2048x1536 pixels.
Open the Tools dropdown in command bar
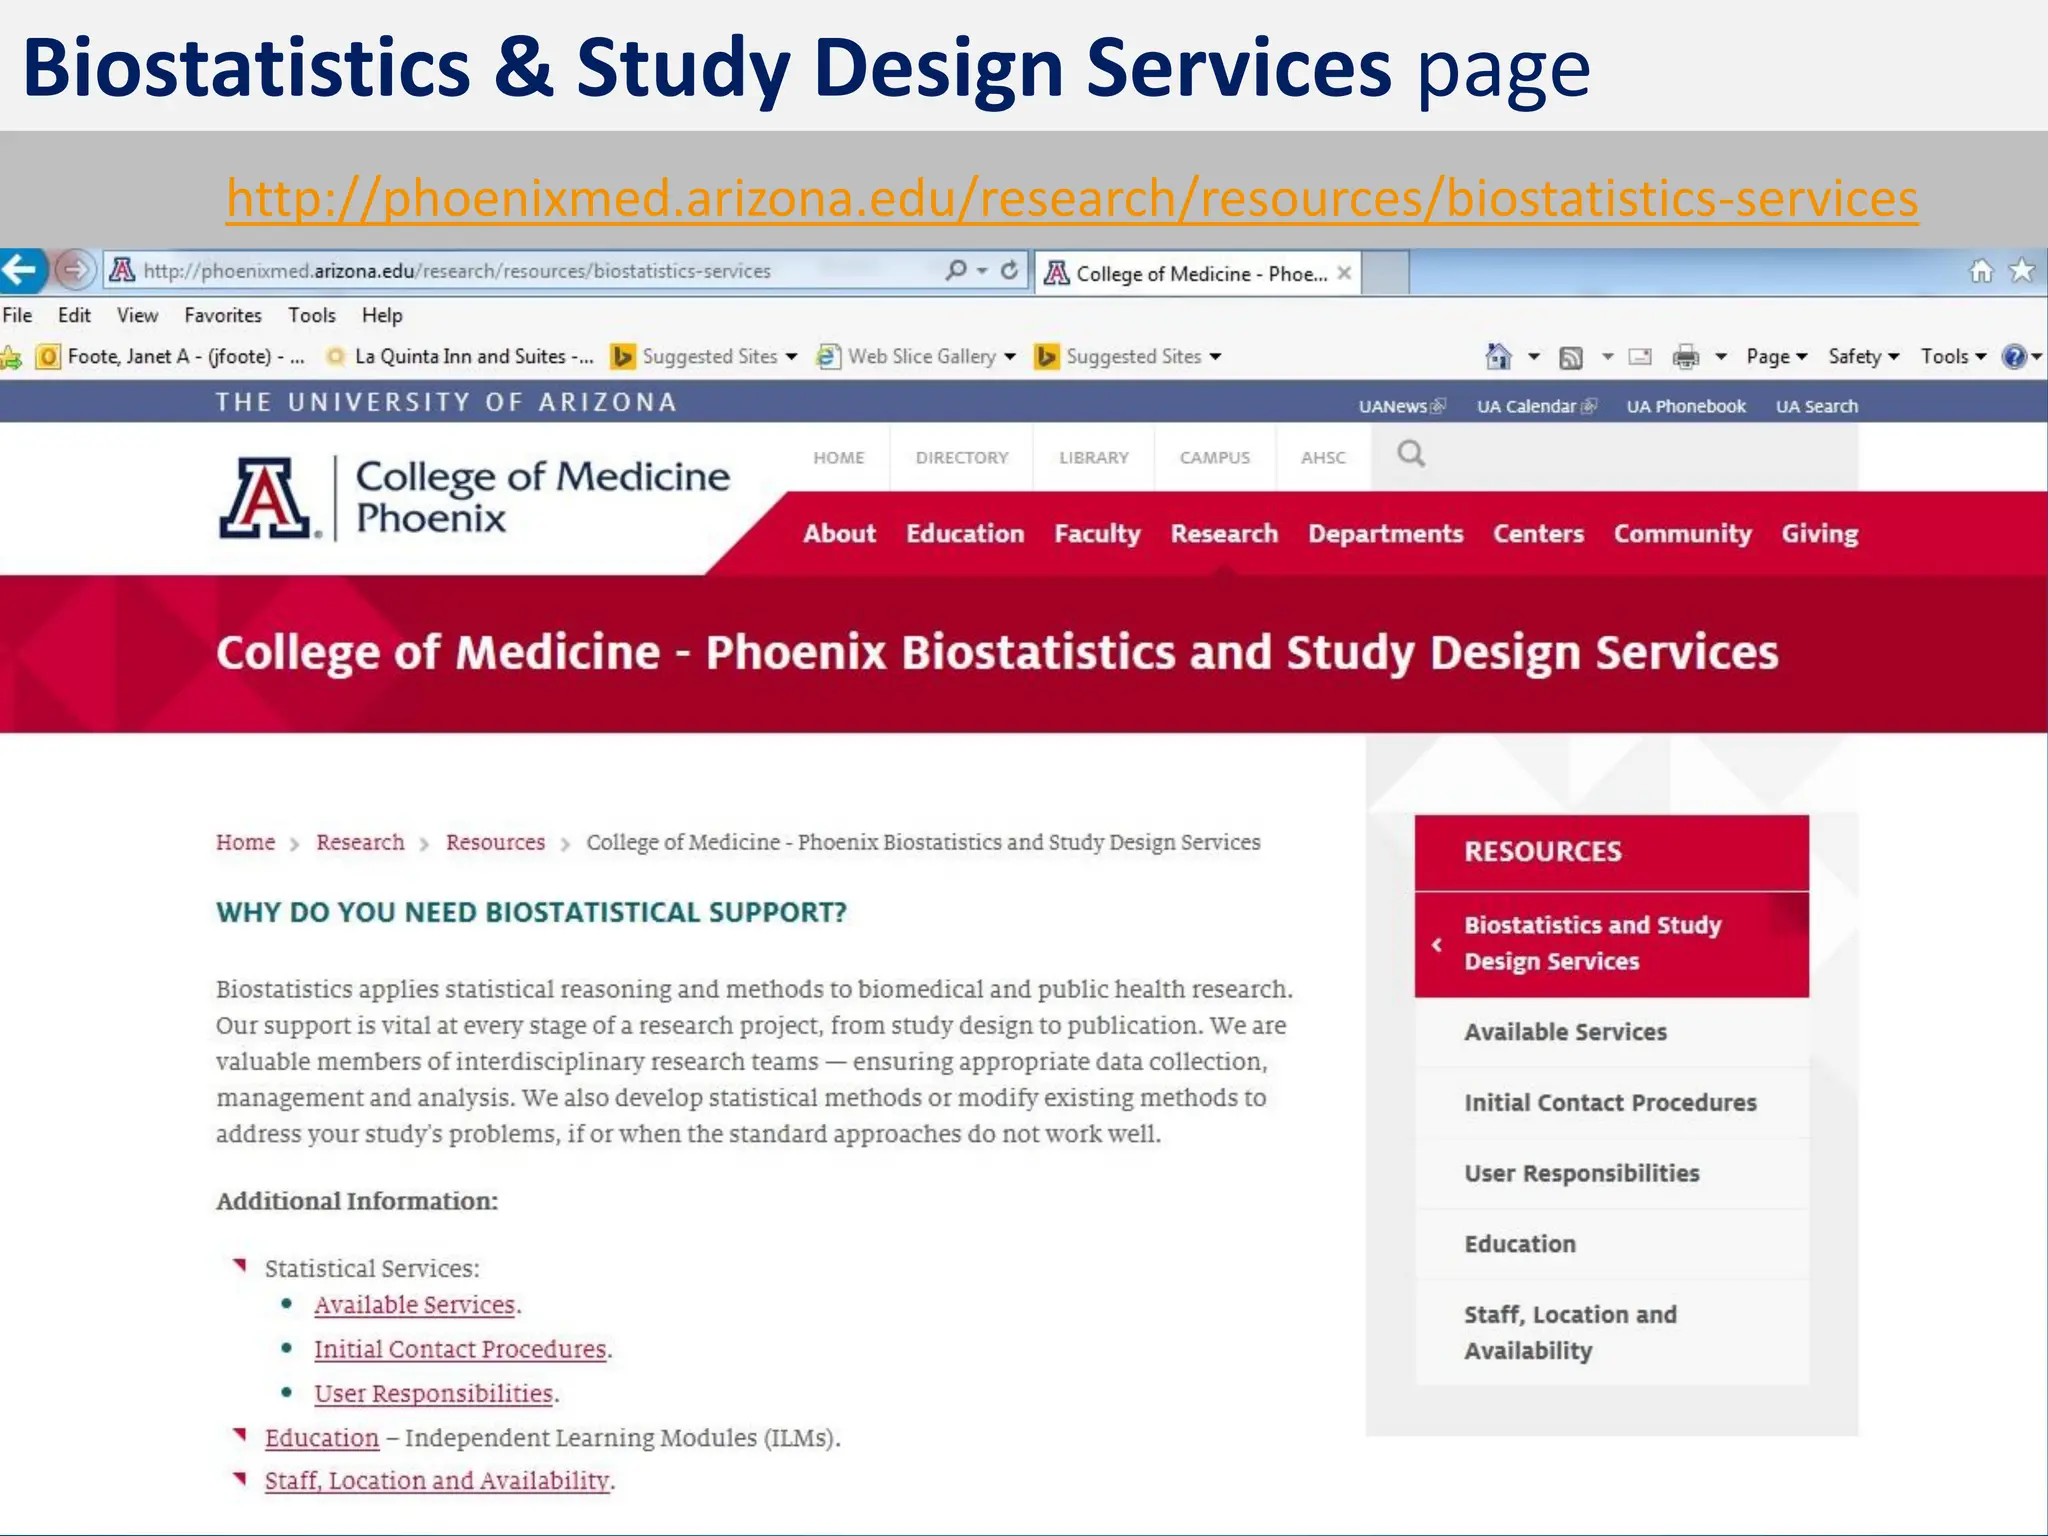(1952, 357)
